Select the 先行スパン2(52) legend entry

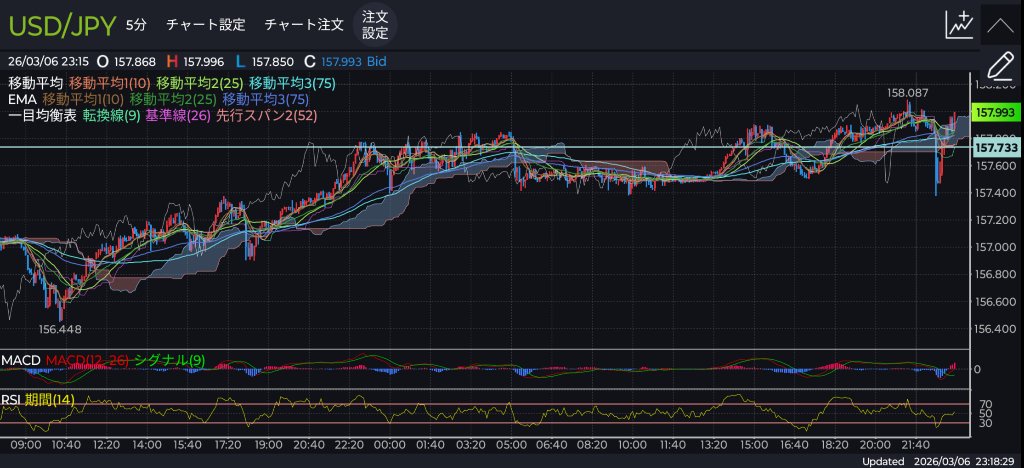pos(266,116)
